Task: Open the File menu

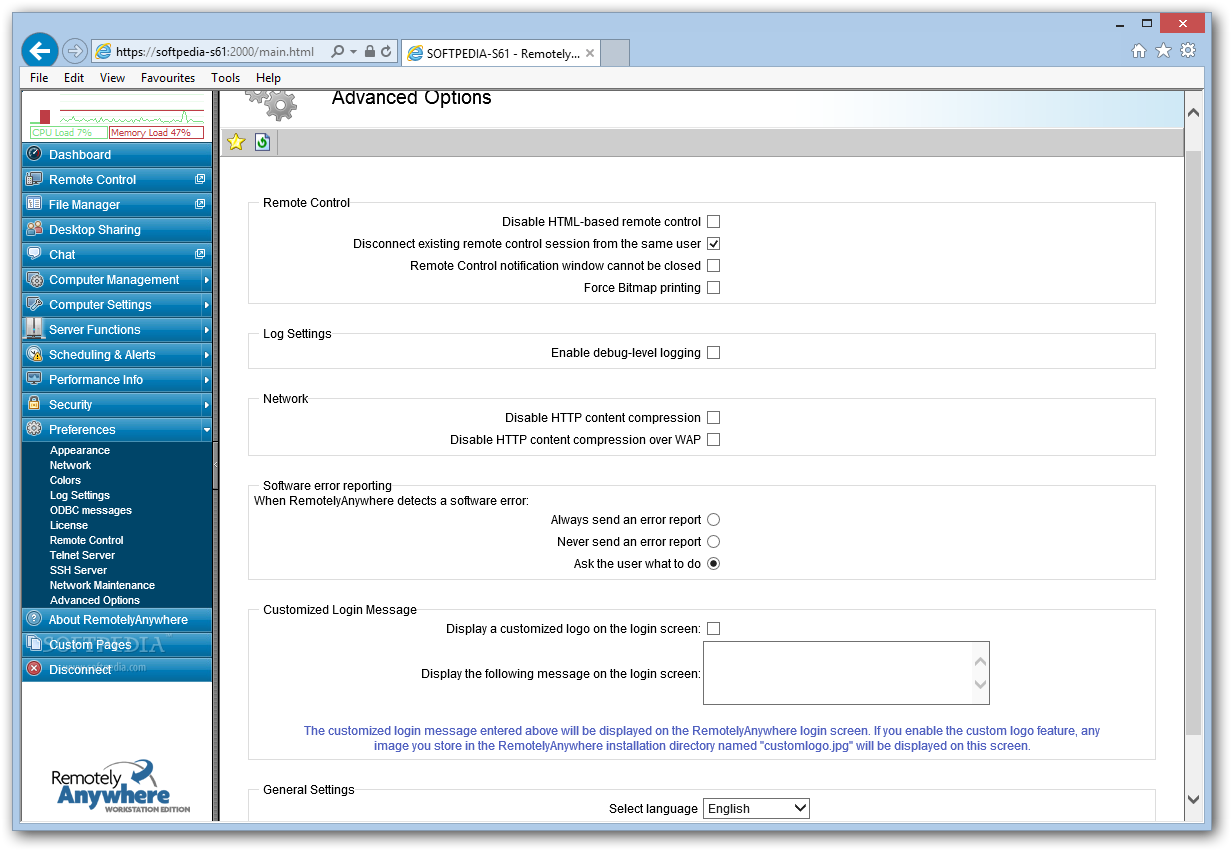Action: (39, 78)
